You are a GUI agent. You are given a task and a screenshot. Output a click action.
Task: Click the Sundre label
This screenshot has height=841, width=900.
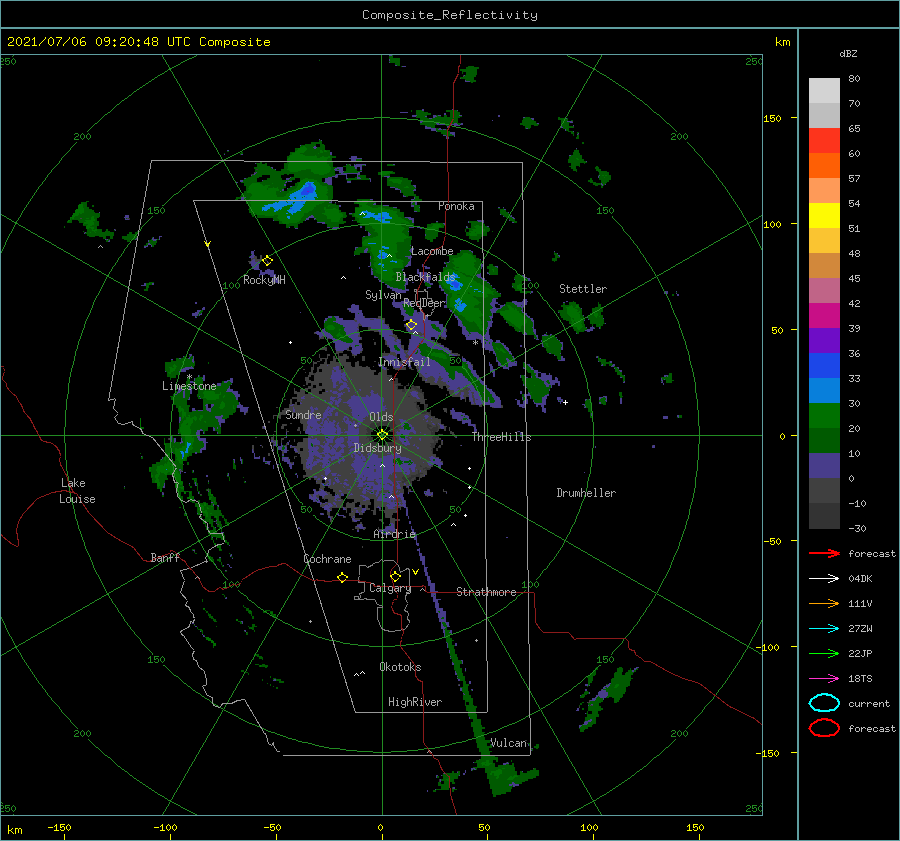303,415
